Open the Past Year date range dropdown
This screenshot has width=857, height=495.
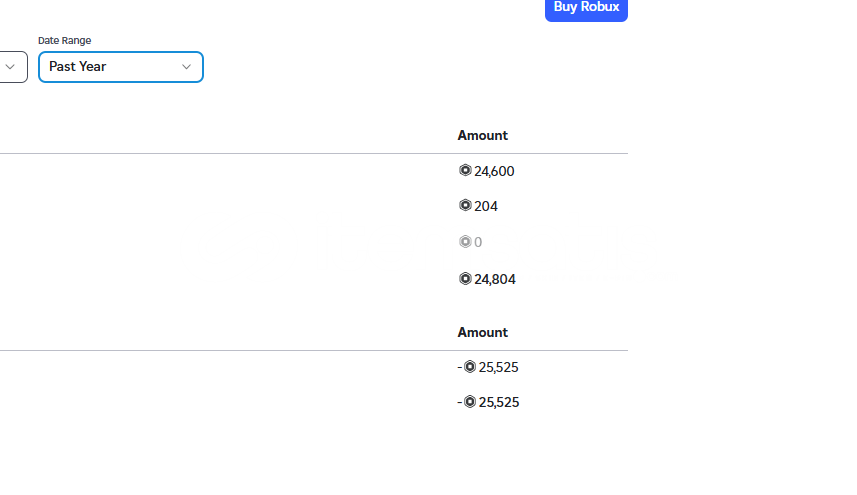click(121, 67)
